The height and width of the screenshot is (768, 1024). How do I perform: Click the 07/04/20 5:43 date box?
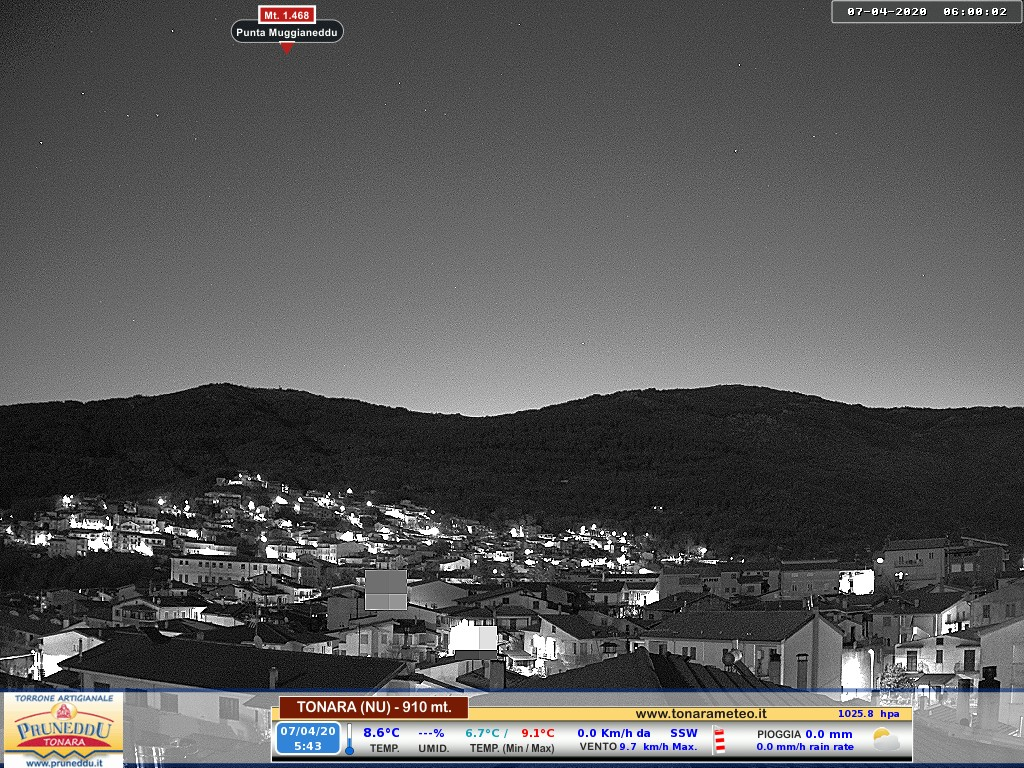[x=308, y=739]
